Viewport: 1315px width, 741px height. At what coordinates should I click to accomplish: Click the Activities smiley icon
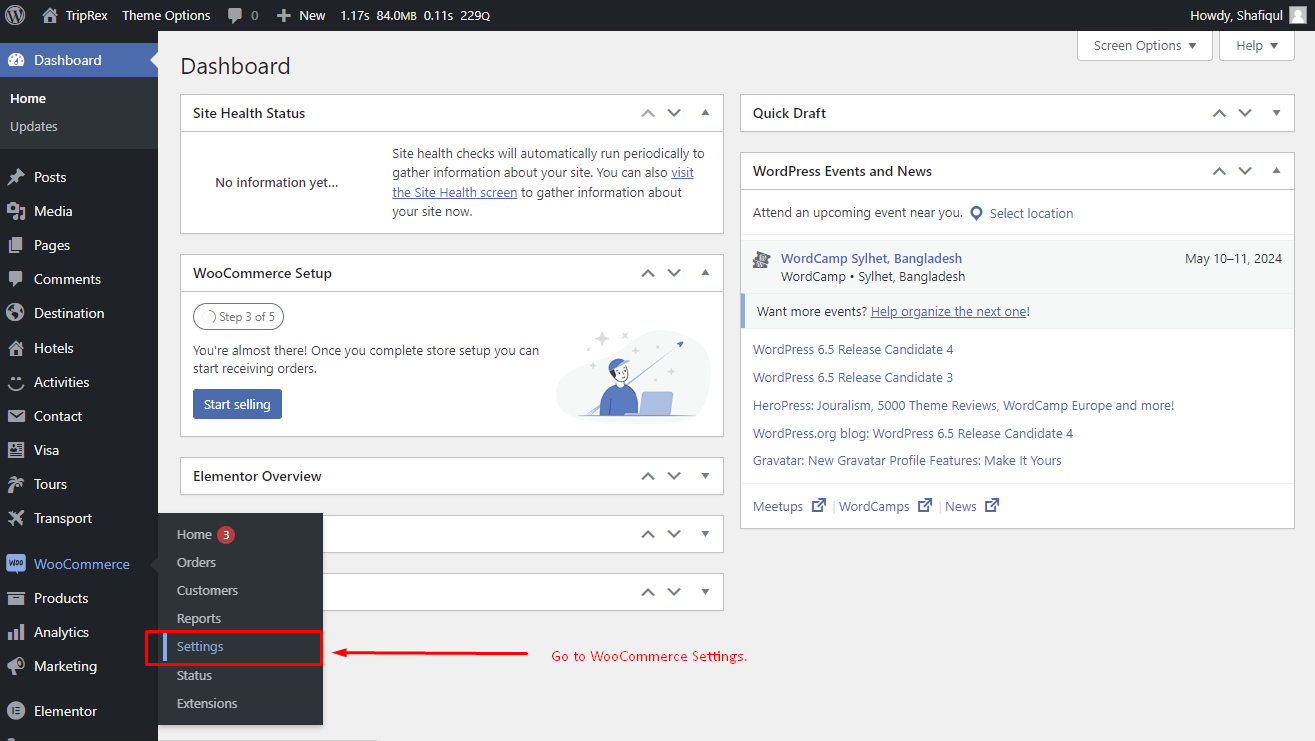pyautogui.click(x=16, y=382)
